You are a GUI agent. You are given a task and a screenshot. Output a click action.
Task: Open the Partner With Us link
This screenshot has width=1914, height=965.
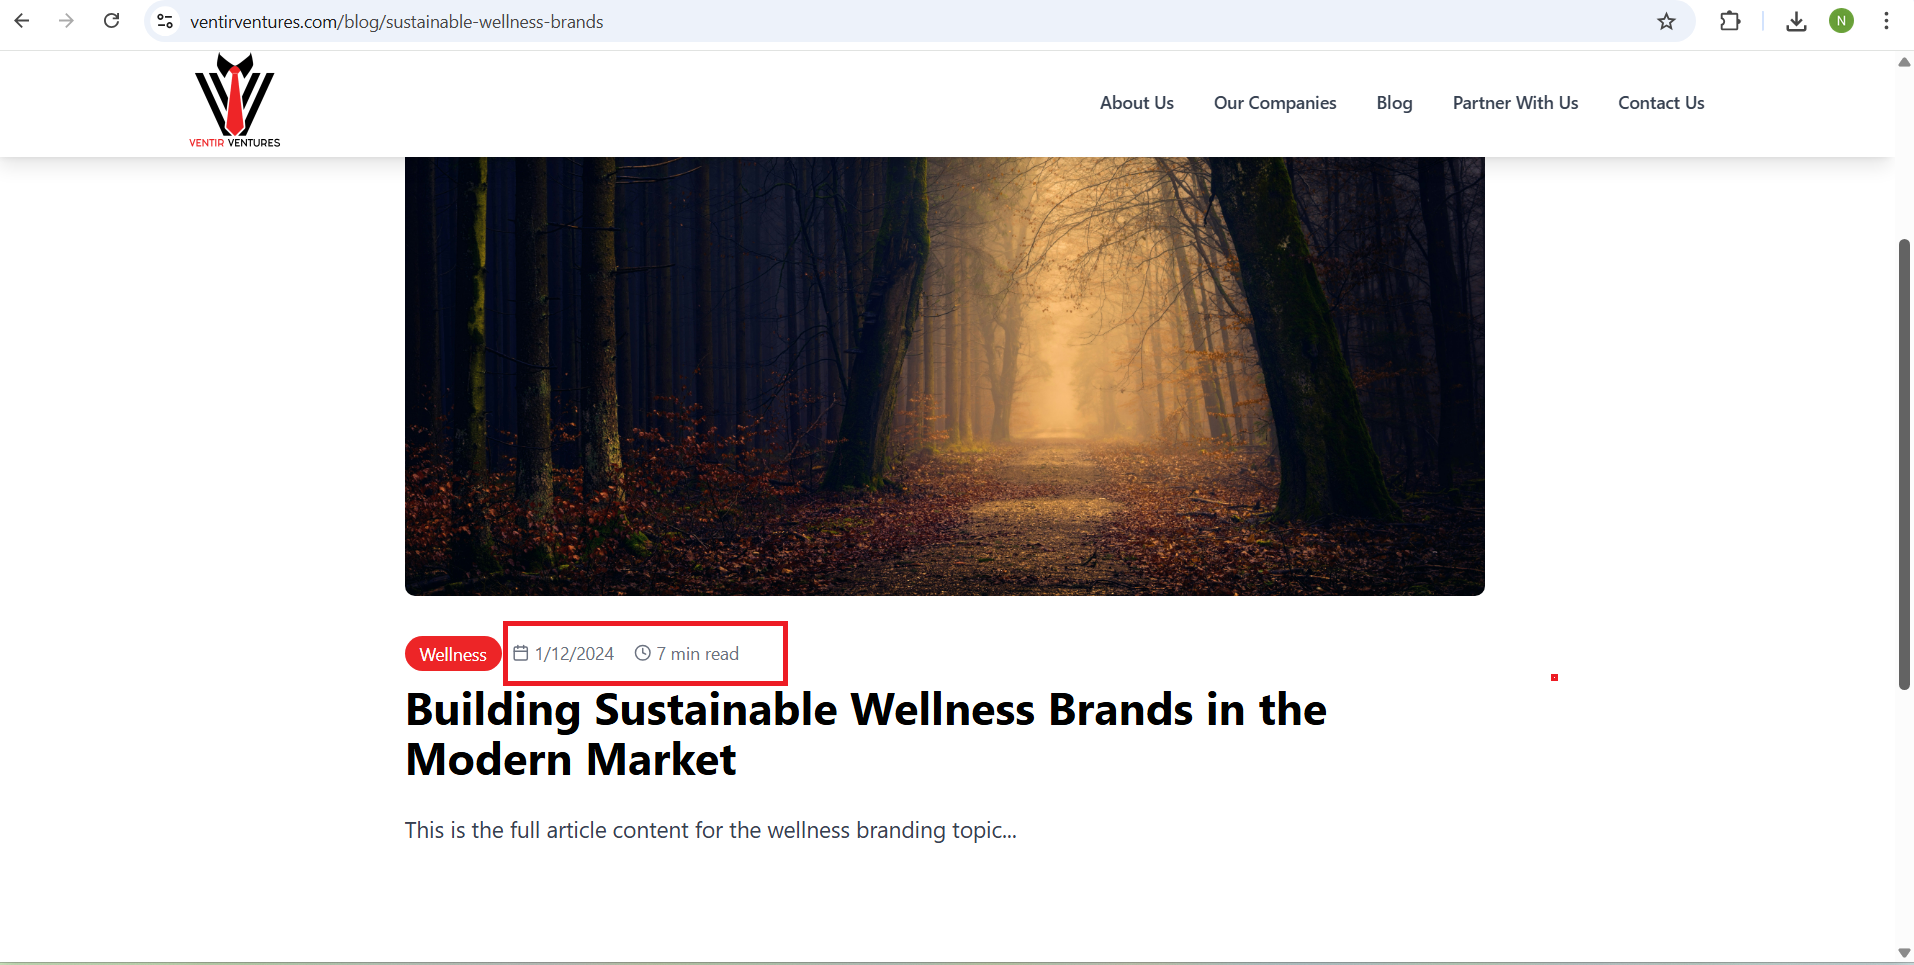pyautogui.click(x=1515, y=103)
